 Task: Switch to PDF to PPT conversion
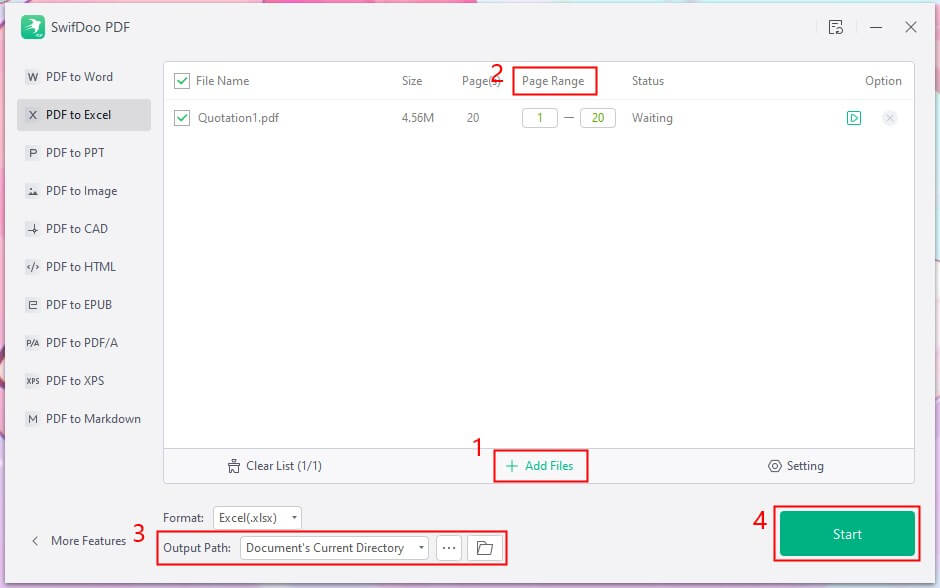(84, 153)
